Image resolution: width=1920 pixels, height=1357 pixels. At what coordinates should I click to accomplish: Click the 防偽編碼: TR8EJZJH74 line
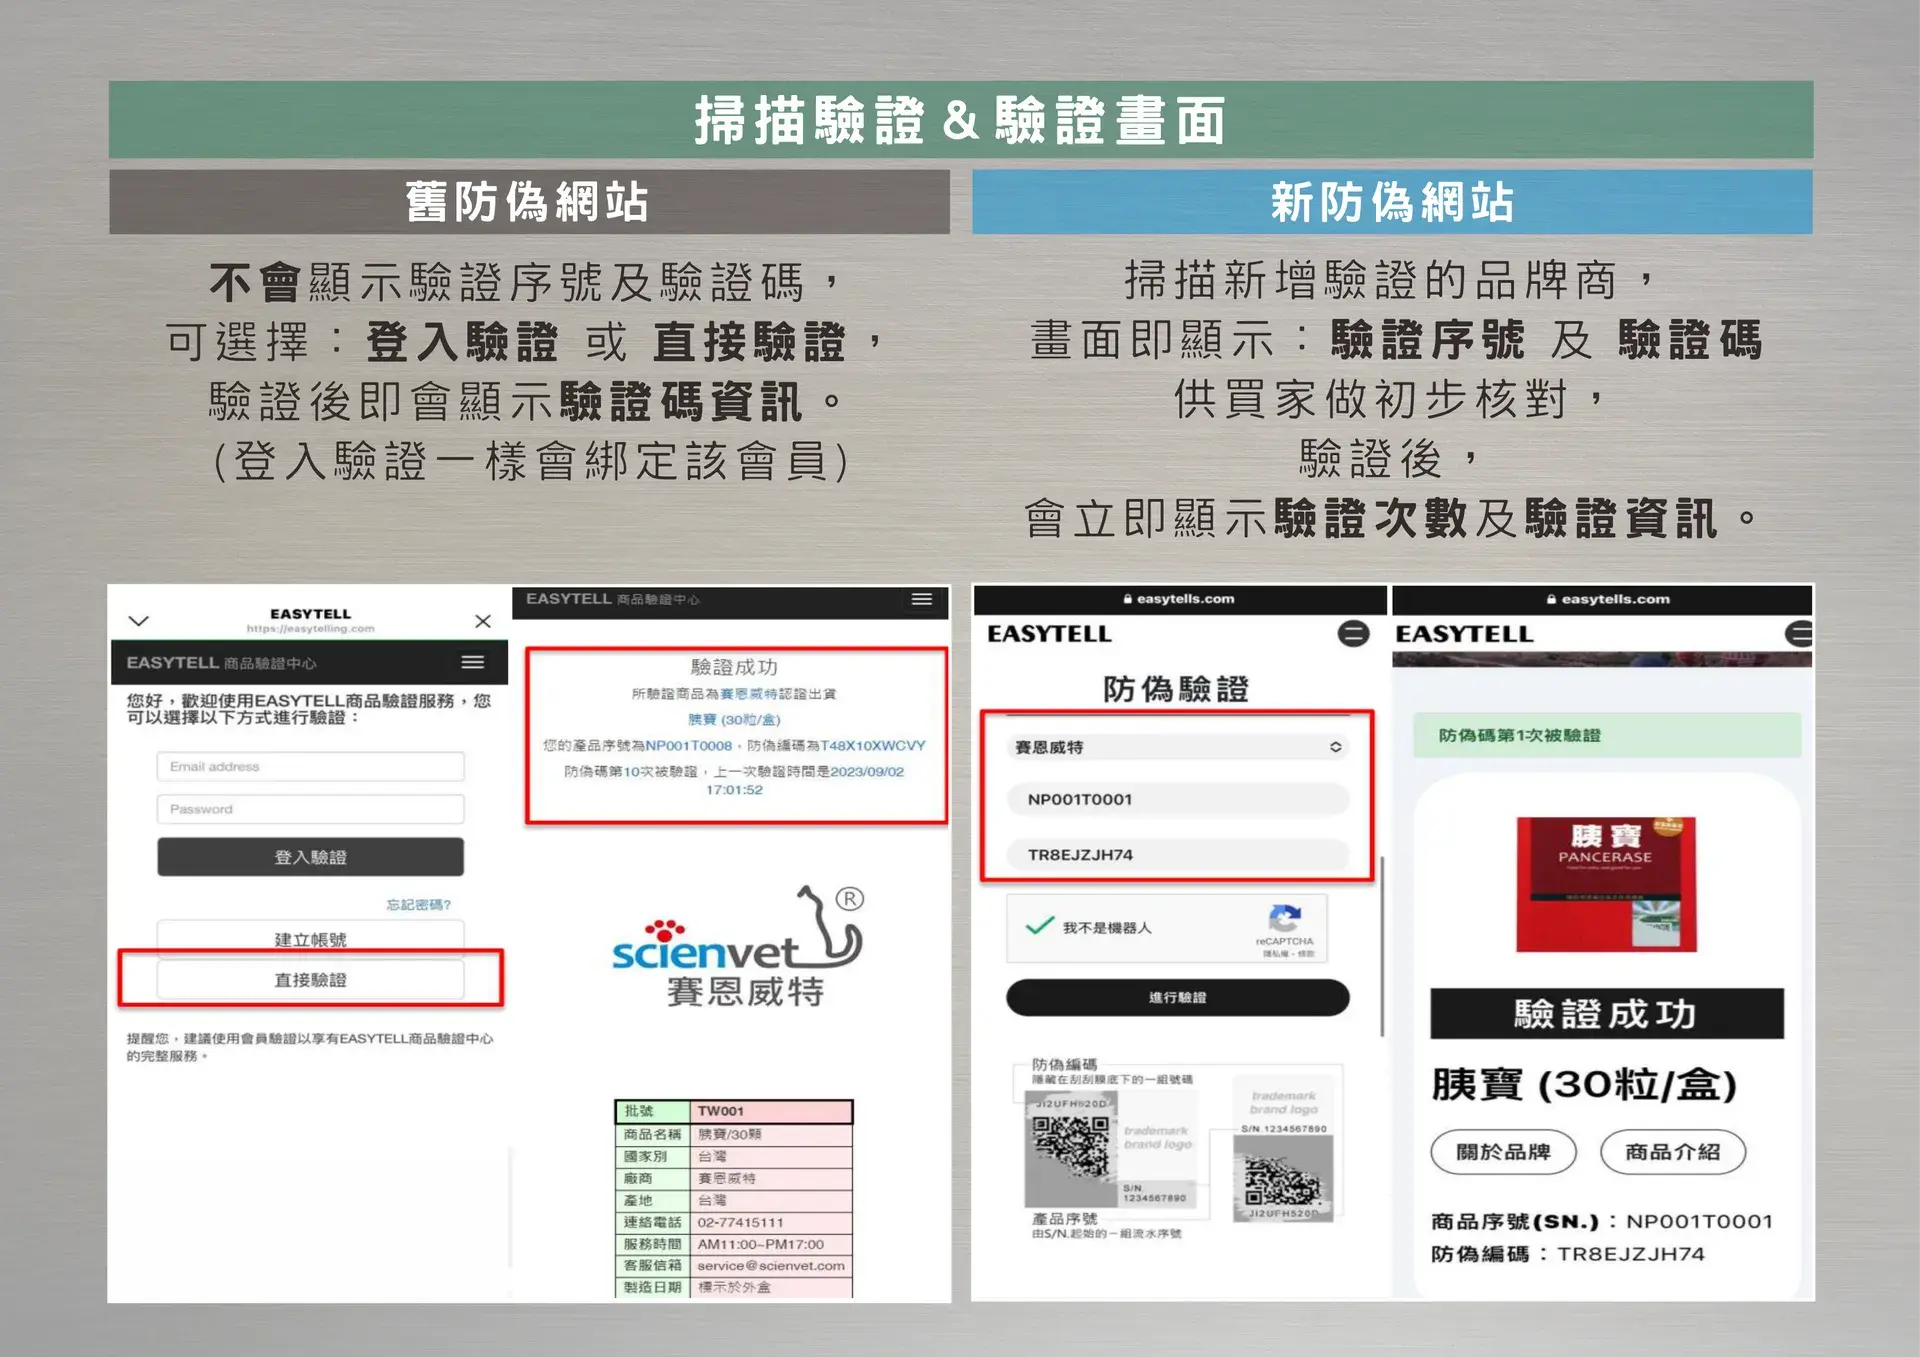click(1568, 1254)
